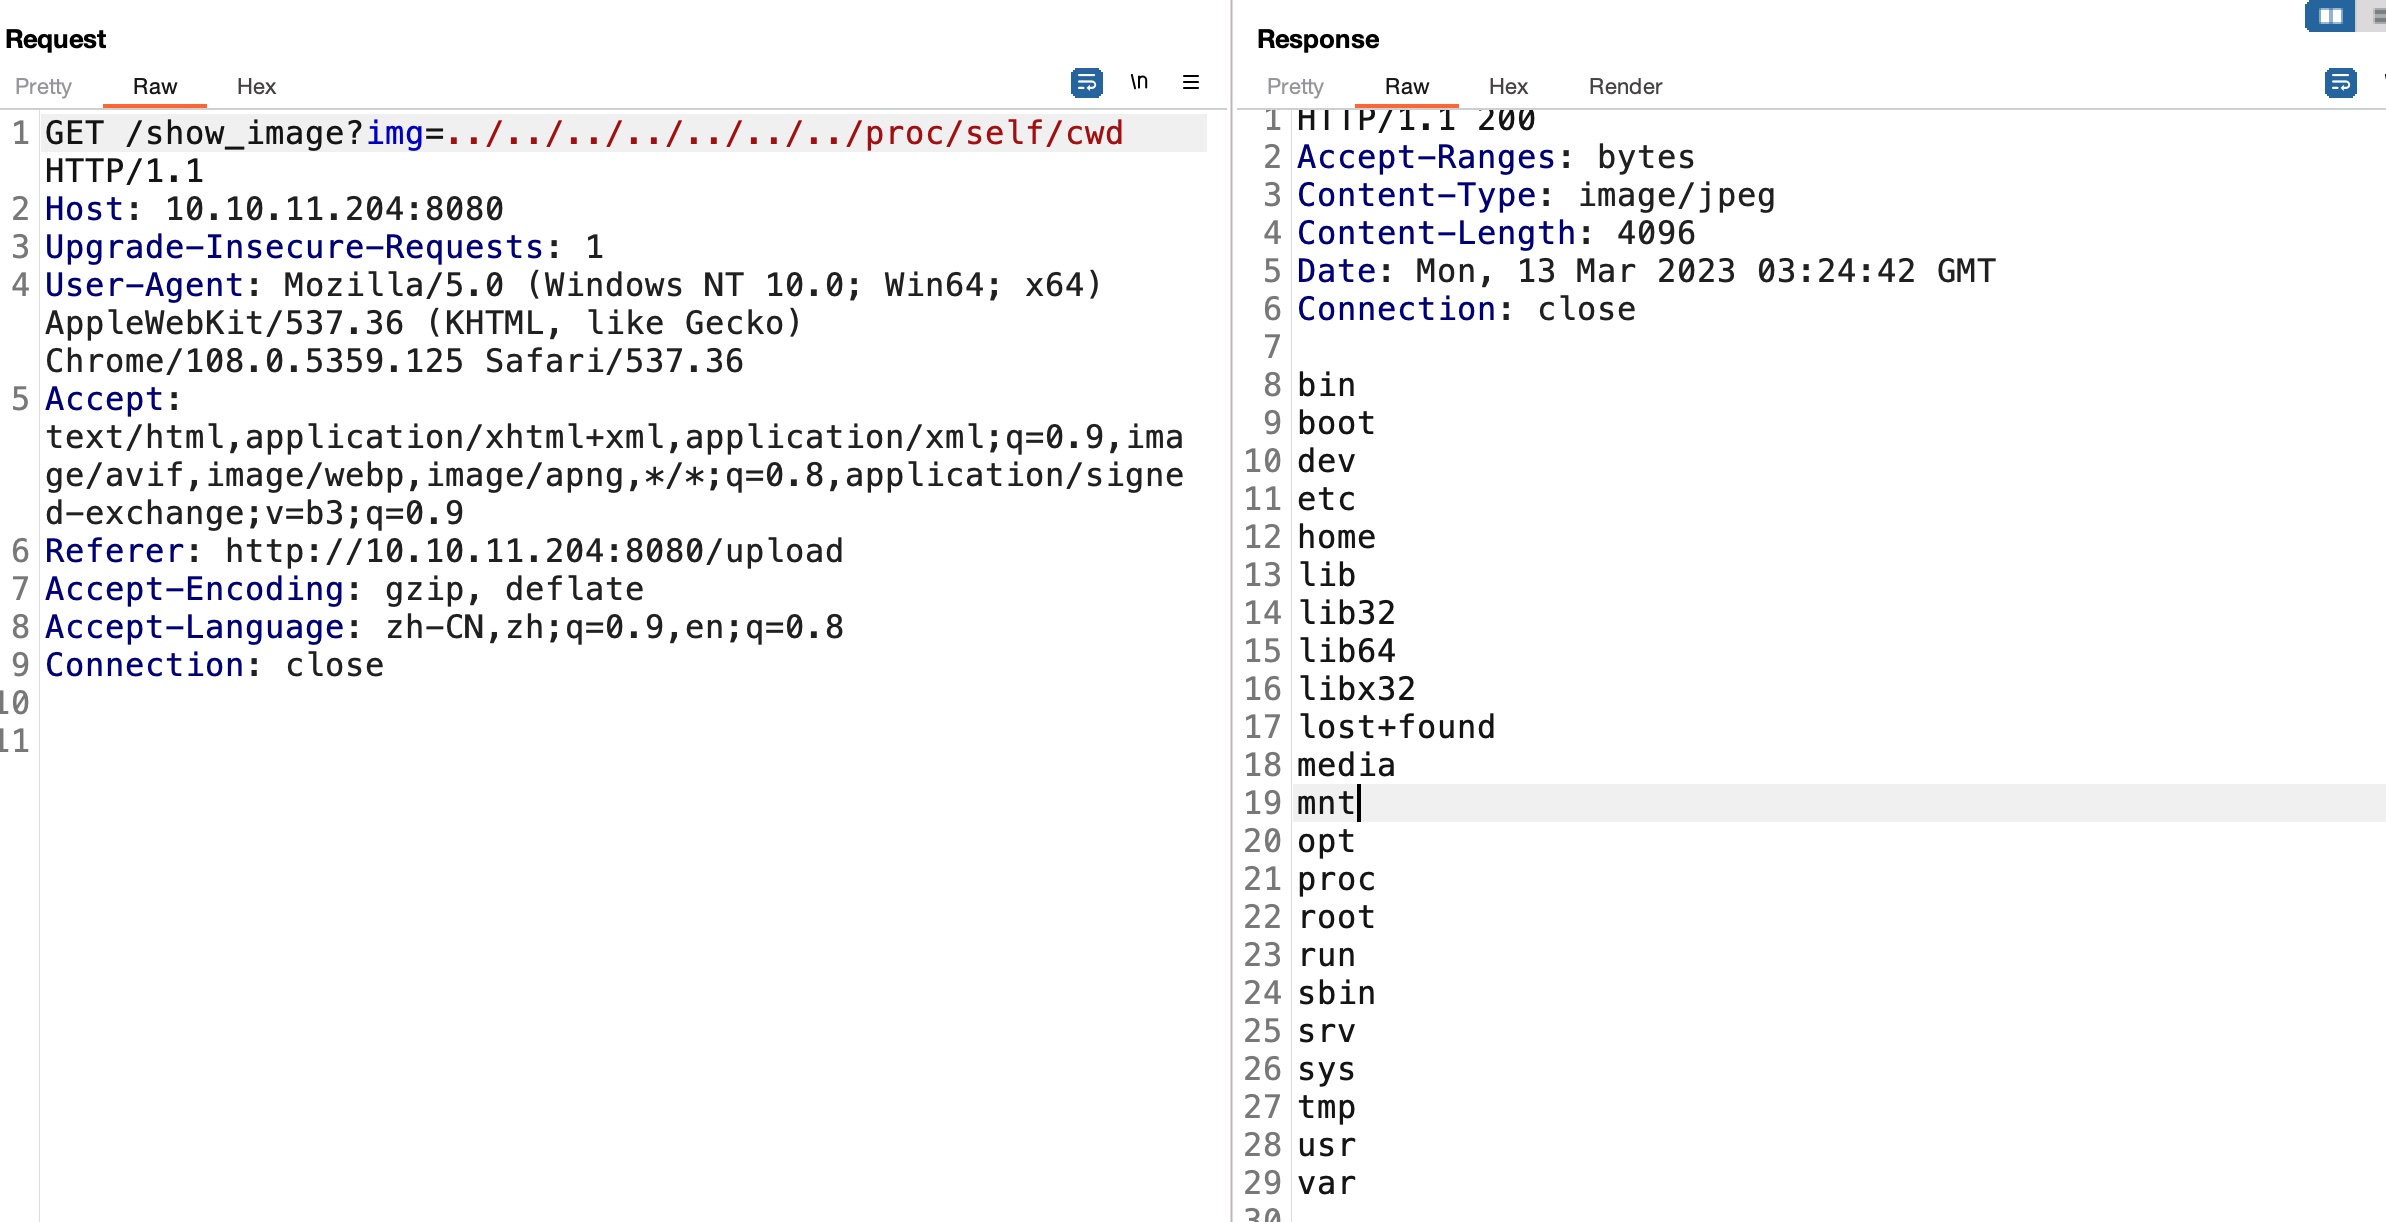Open the Response Render tab

click(1625, 86)
